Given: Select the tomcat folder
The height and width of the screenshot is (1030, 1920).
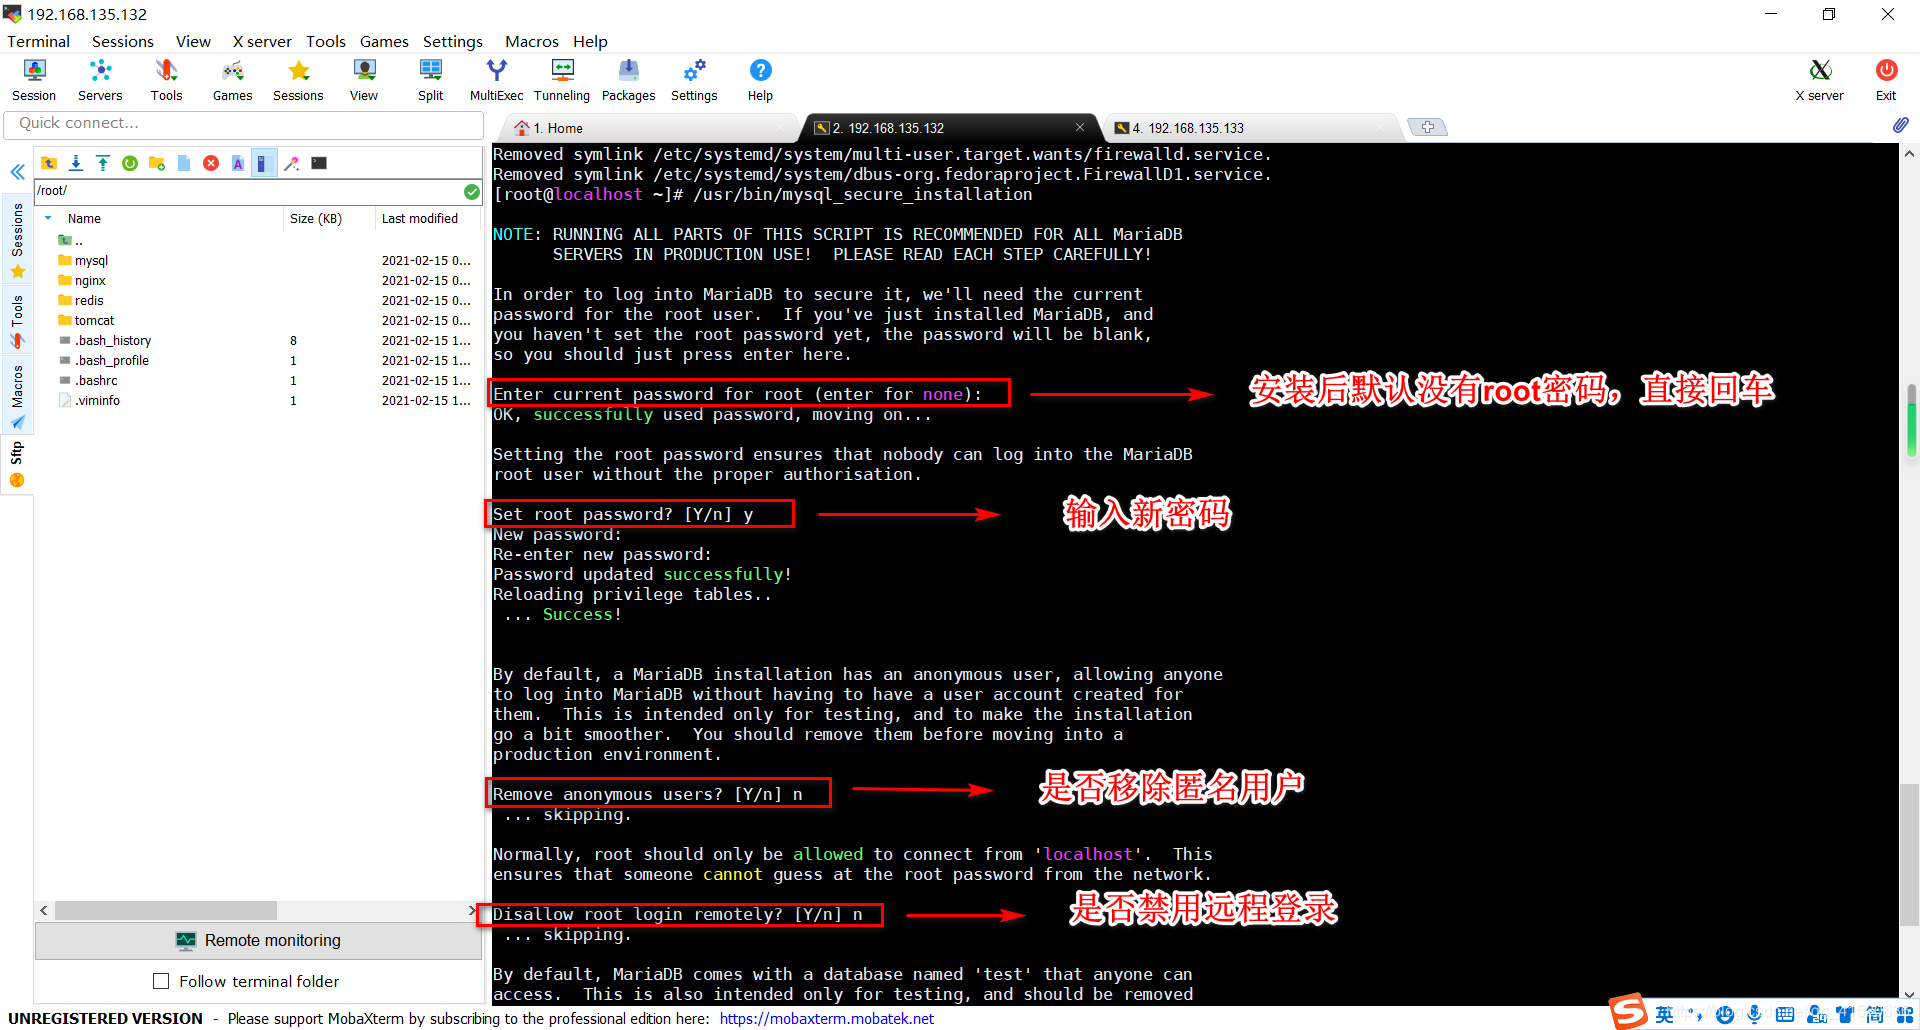Looking at the screenshot, I should coord(94,320).
